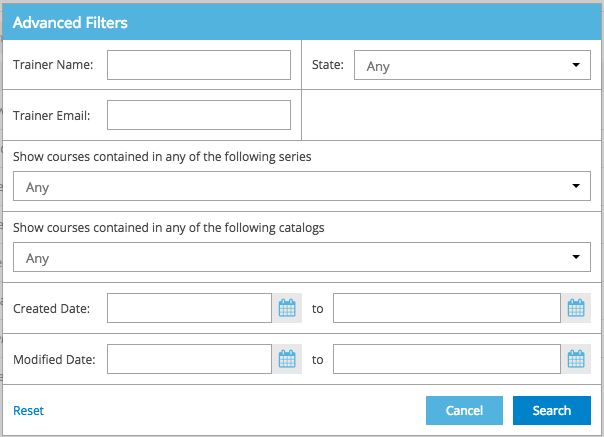Image resolution: width=604 pixels, height=437 pixels.
Task: Open Created Date end calendar picker
Action: pyautogui.click(x=576, y=308)
